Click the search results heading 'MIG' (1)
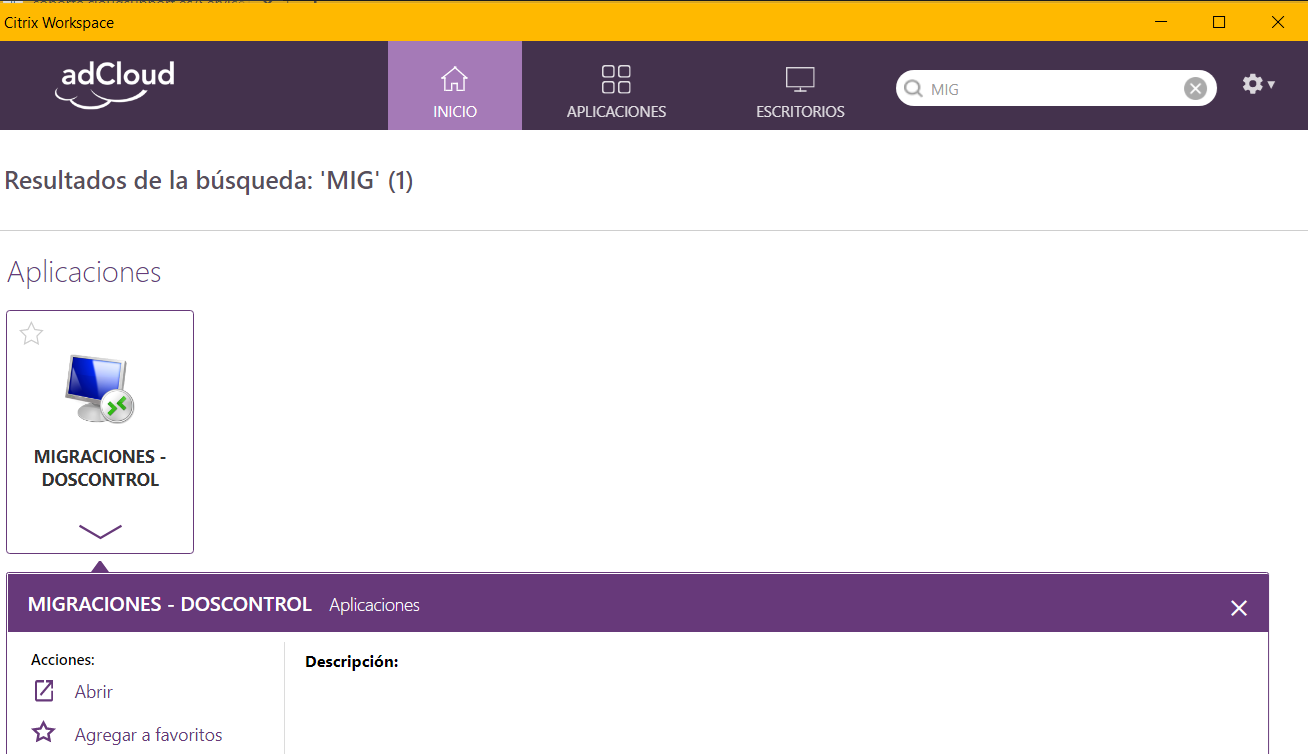The width and height of the screenshot is (1308, 754). pyautogui.click(x=209, y=181)
